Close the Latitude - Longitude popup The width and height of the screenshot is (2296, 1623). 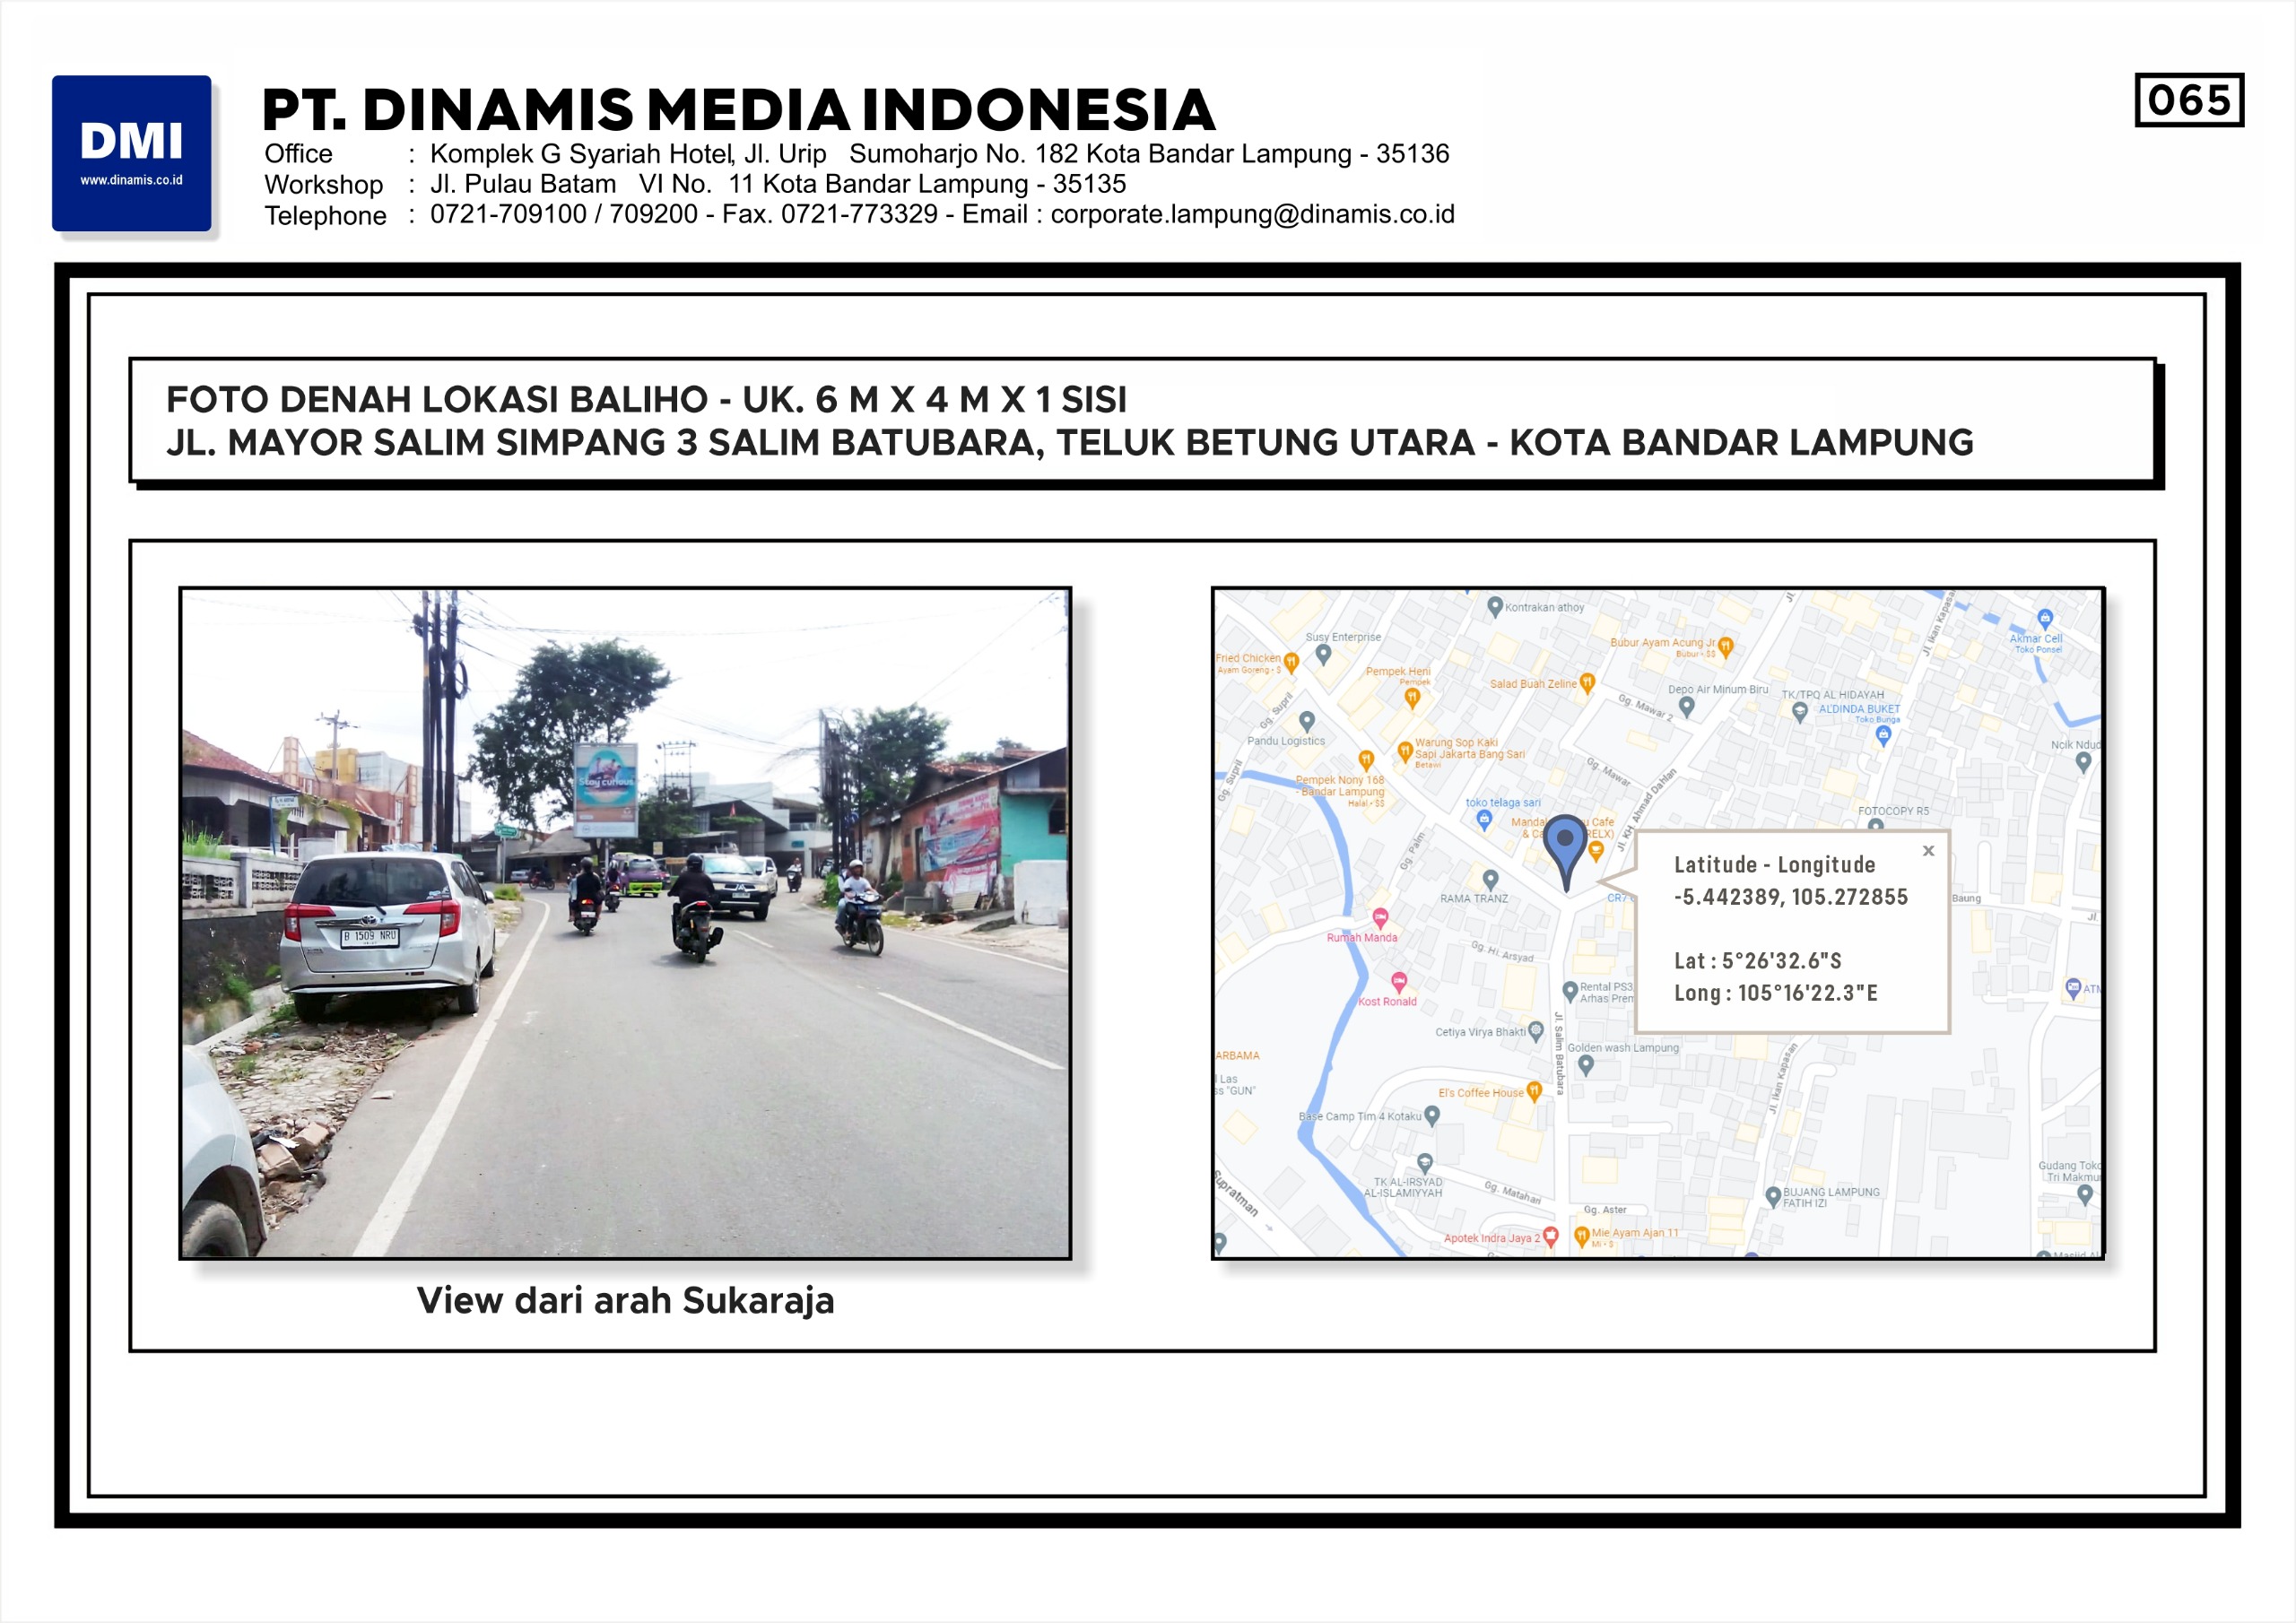click(x=1929, y=851)
